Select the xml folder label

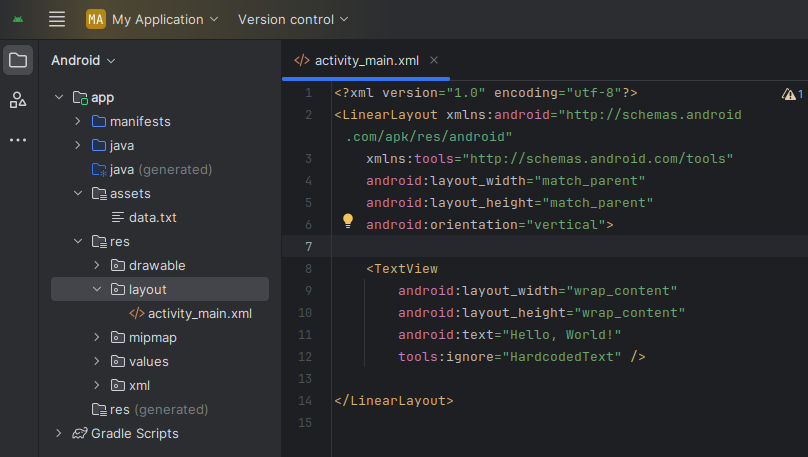pos(140,386)
